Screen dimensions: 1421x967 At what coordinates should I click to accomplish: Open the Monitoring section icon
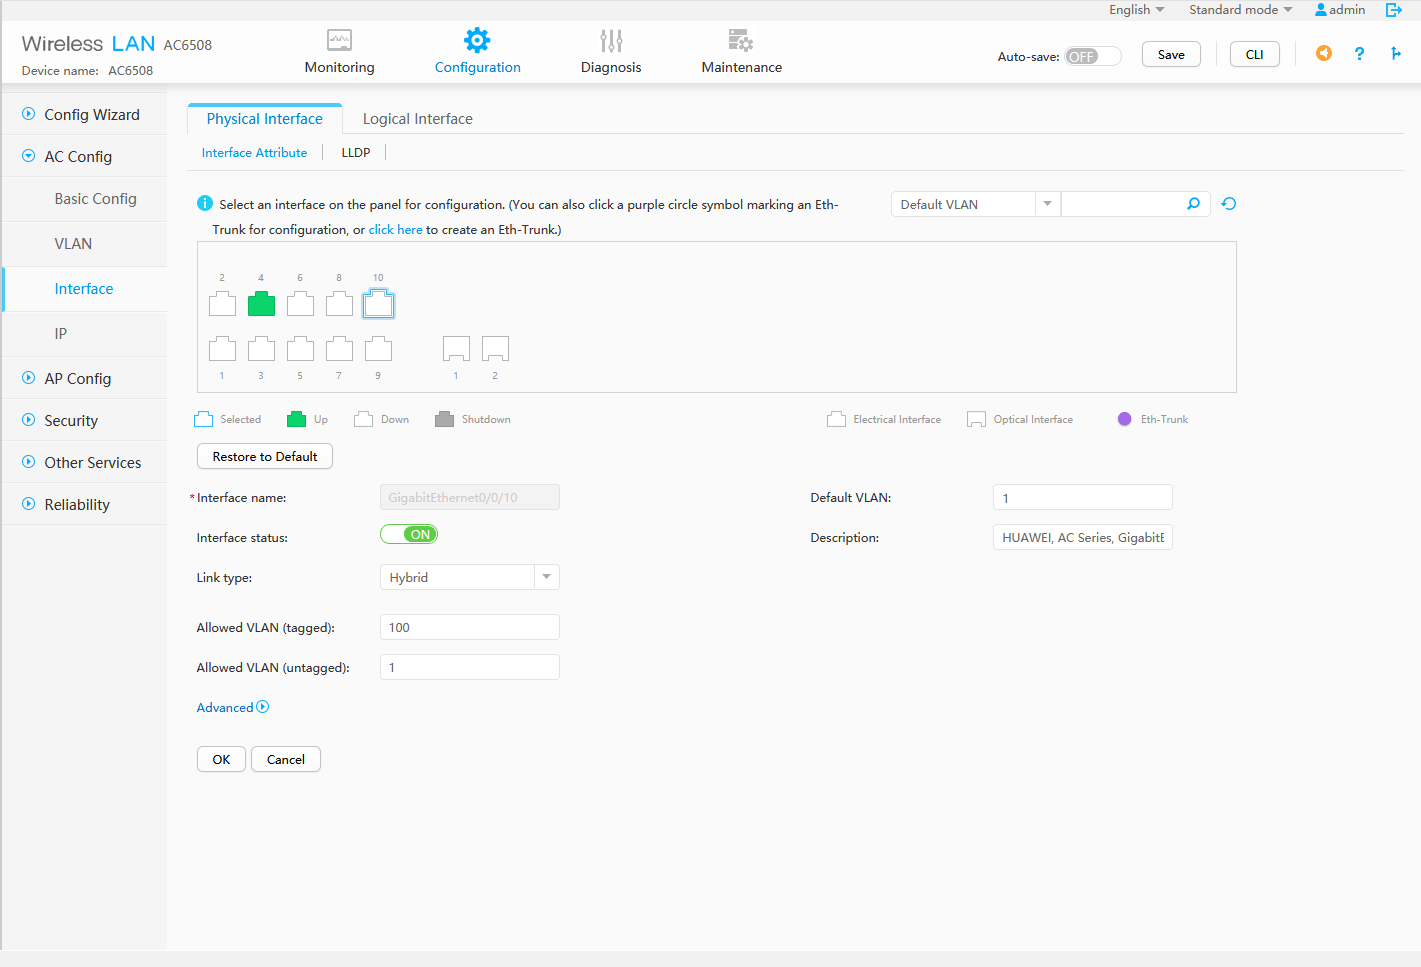pyautogui.click(x=339, y=40)
